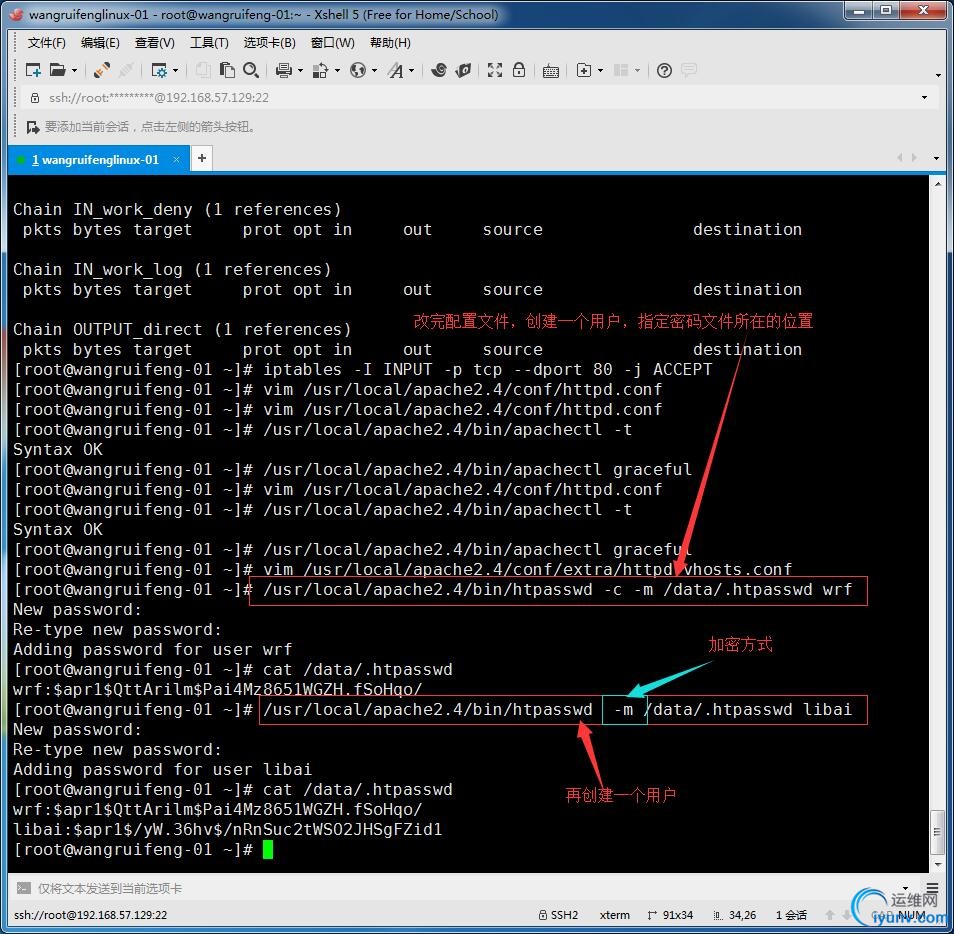Click the Xftp swirl icon
This screenshot has width=954, height=934.
tap(439, 71)
